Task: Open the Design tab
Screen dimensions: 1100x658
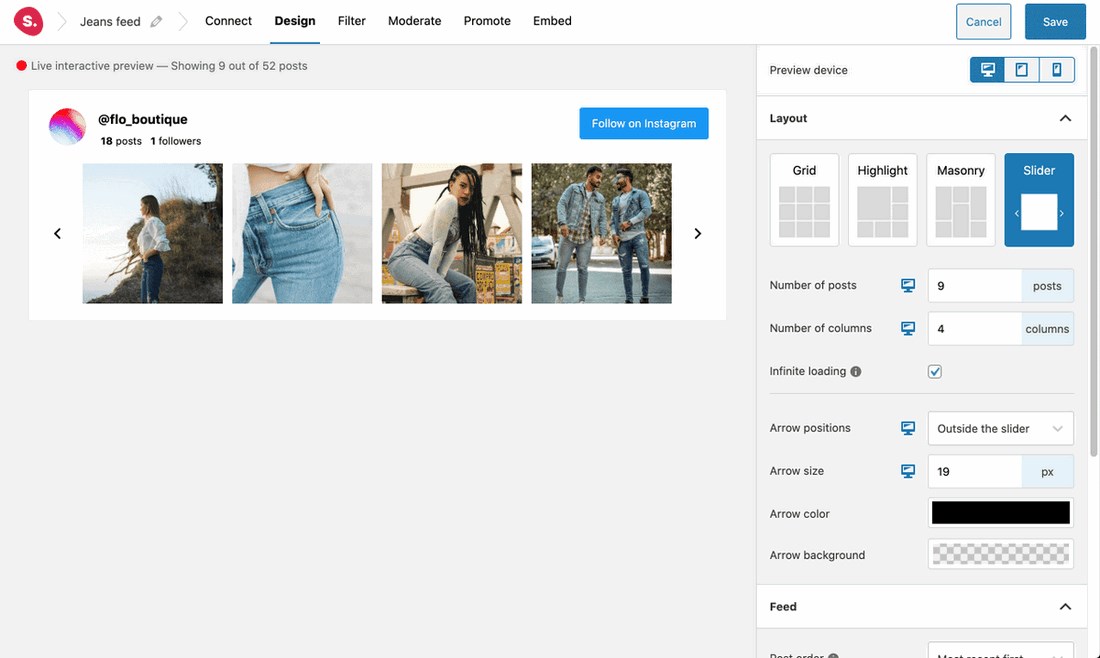Action: click(x=295, y=21)
